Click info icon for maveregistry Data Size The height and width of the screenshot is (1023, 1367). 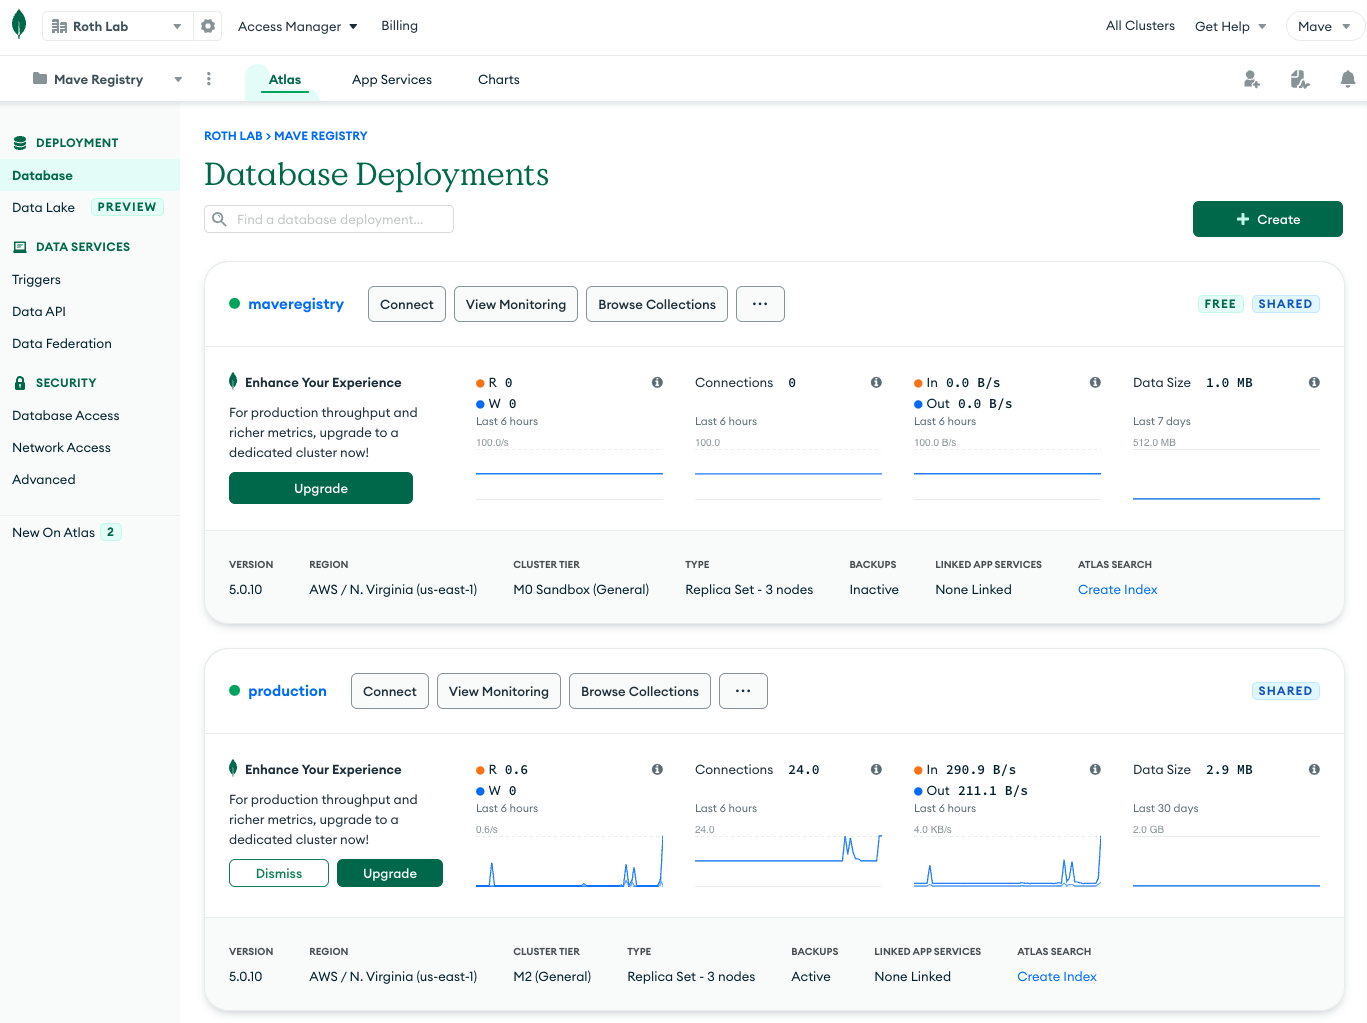point(1314,382)
